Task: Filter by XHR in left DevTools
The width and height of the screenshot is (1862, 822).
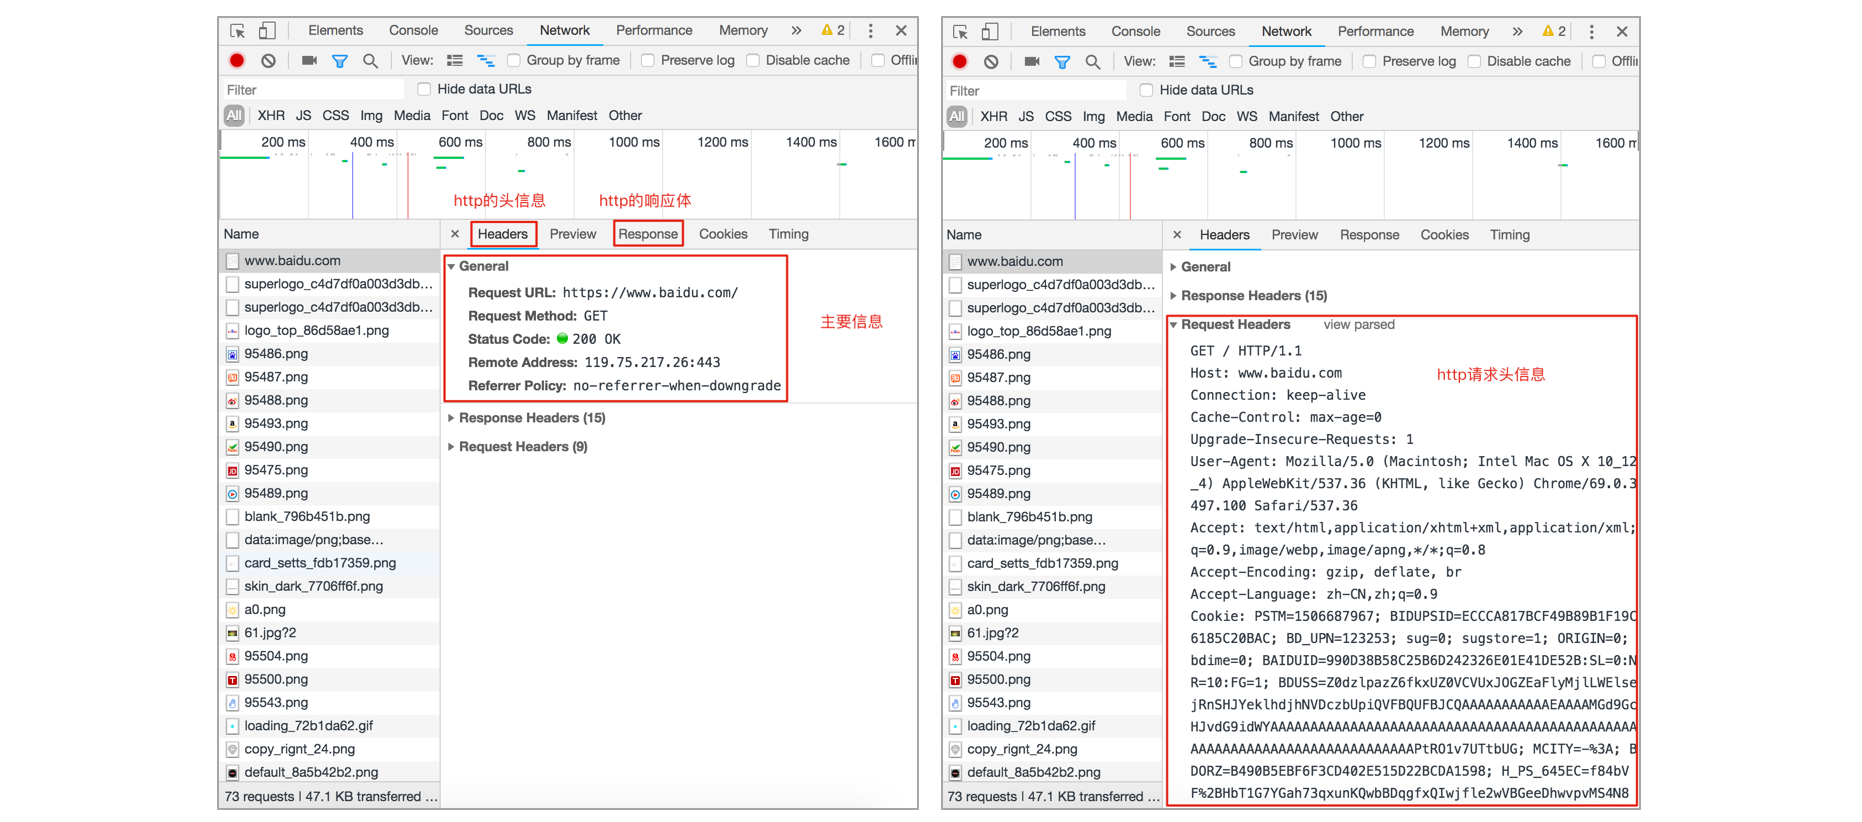Action: [x=271, y=116]
